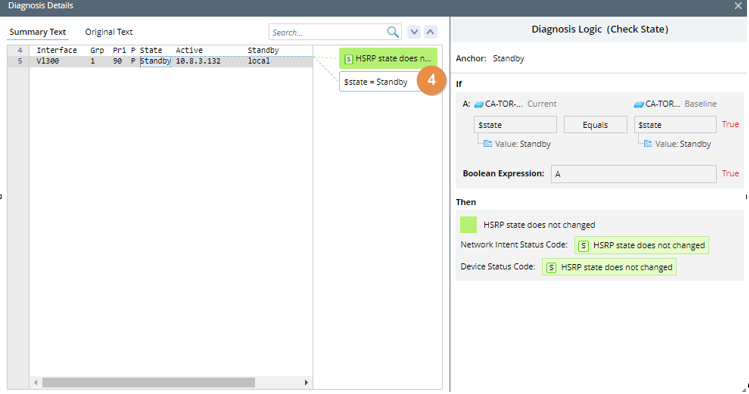Click the S icon in Device Status badge

[x=551, y=267]
